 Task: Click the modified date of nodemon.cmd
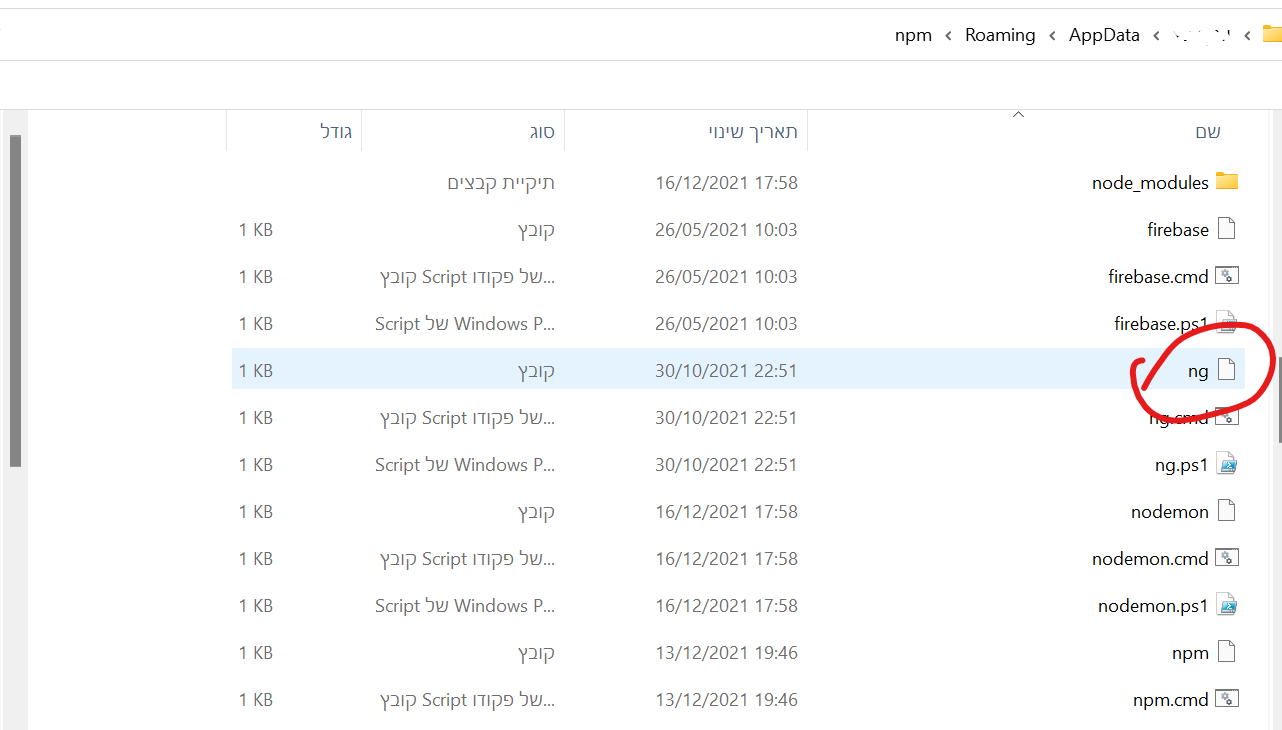[x=727, y=559]
